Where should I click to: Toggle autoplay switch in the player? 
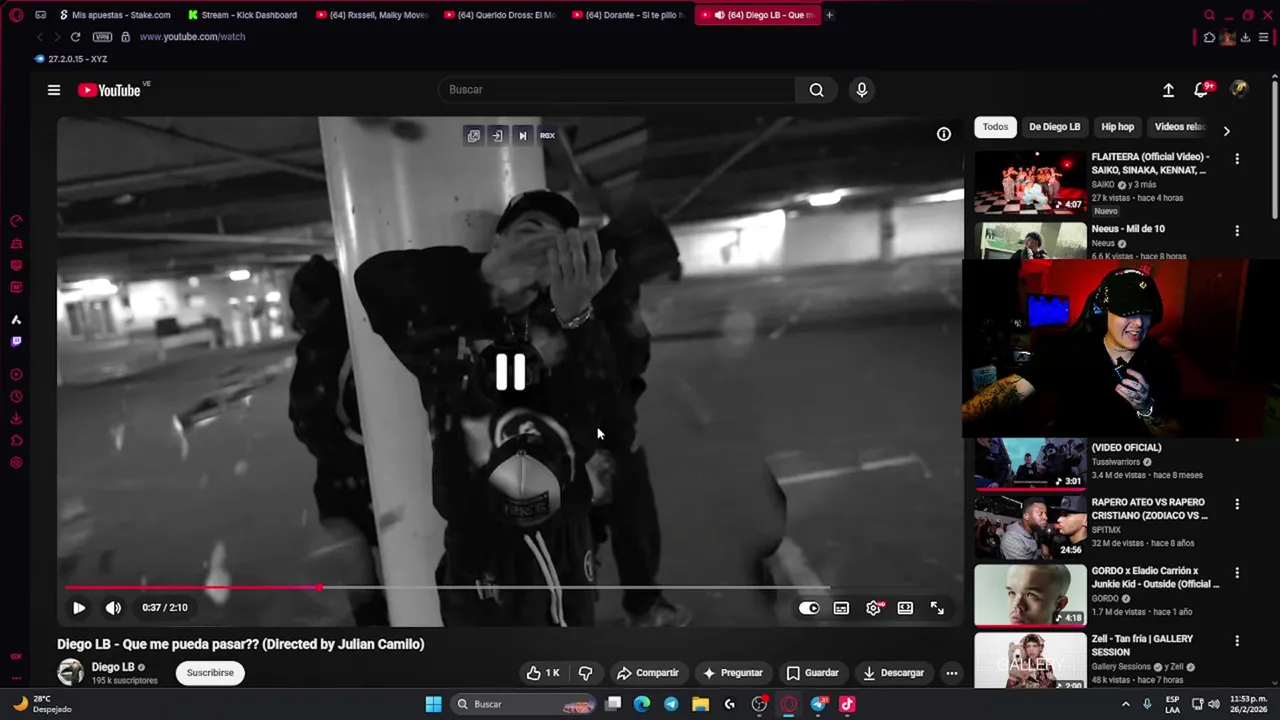point(809,608)
